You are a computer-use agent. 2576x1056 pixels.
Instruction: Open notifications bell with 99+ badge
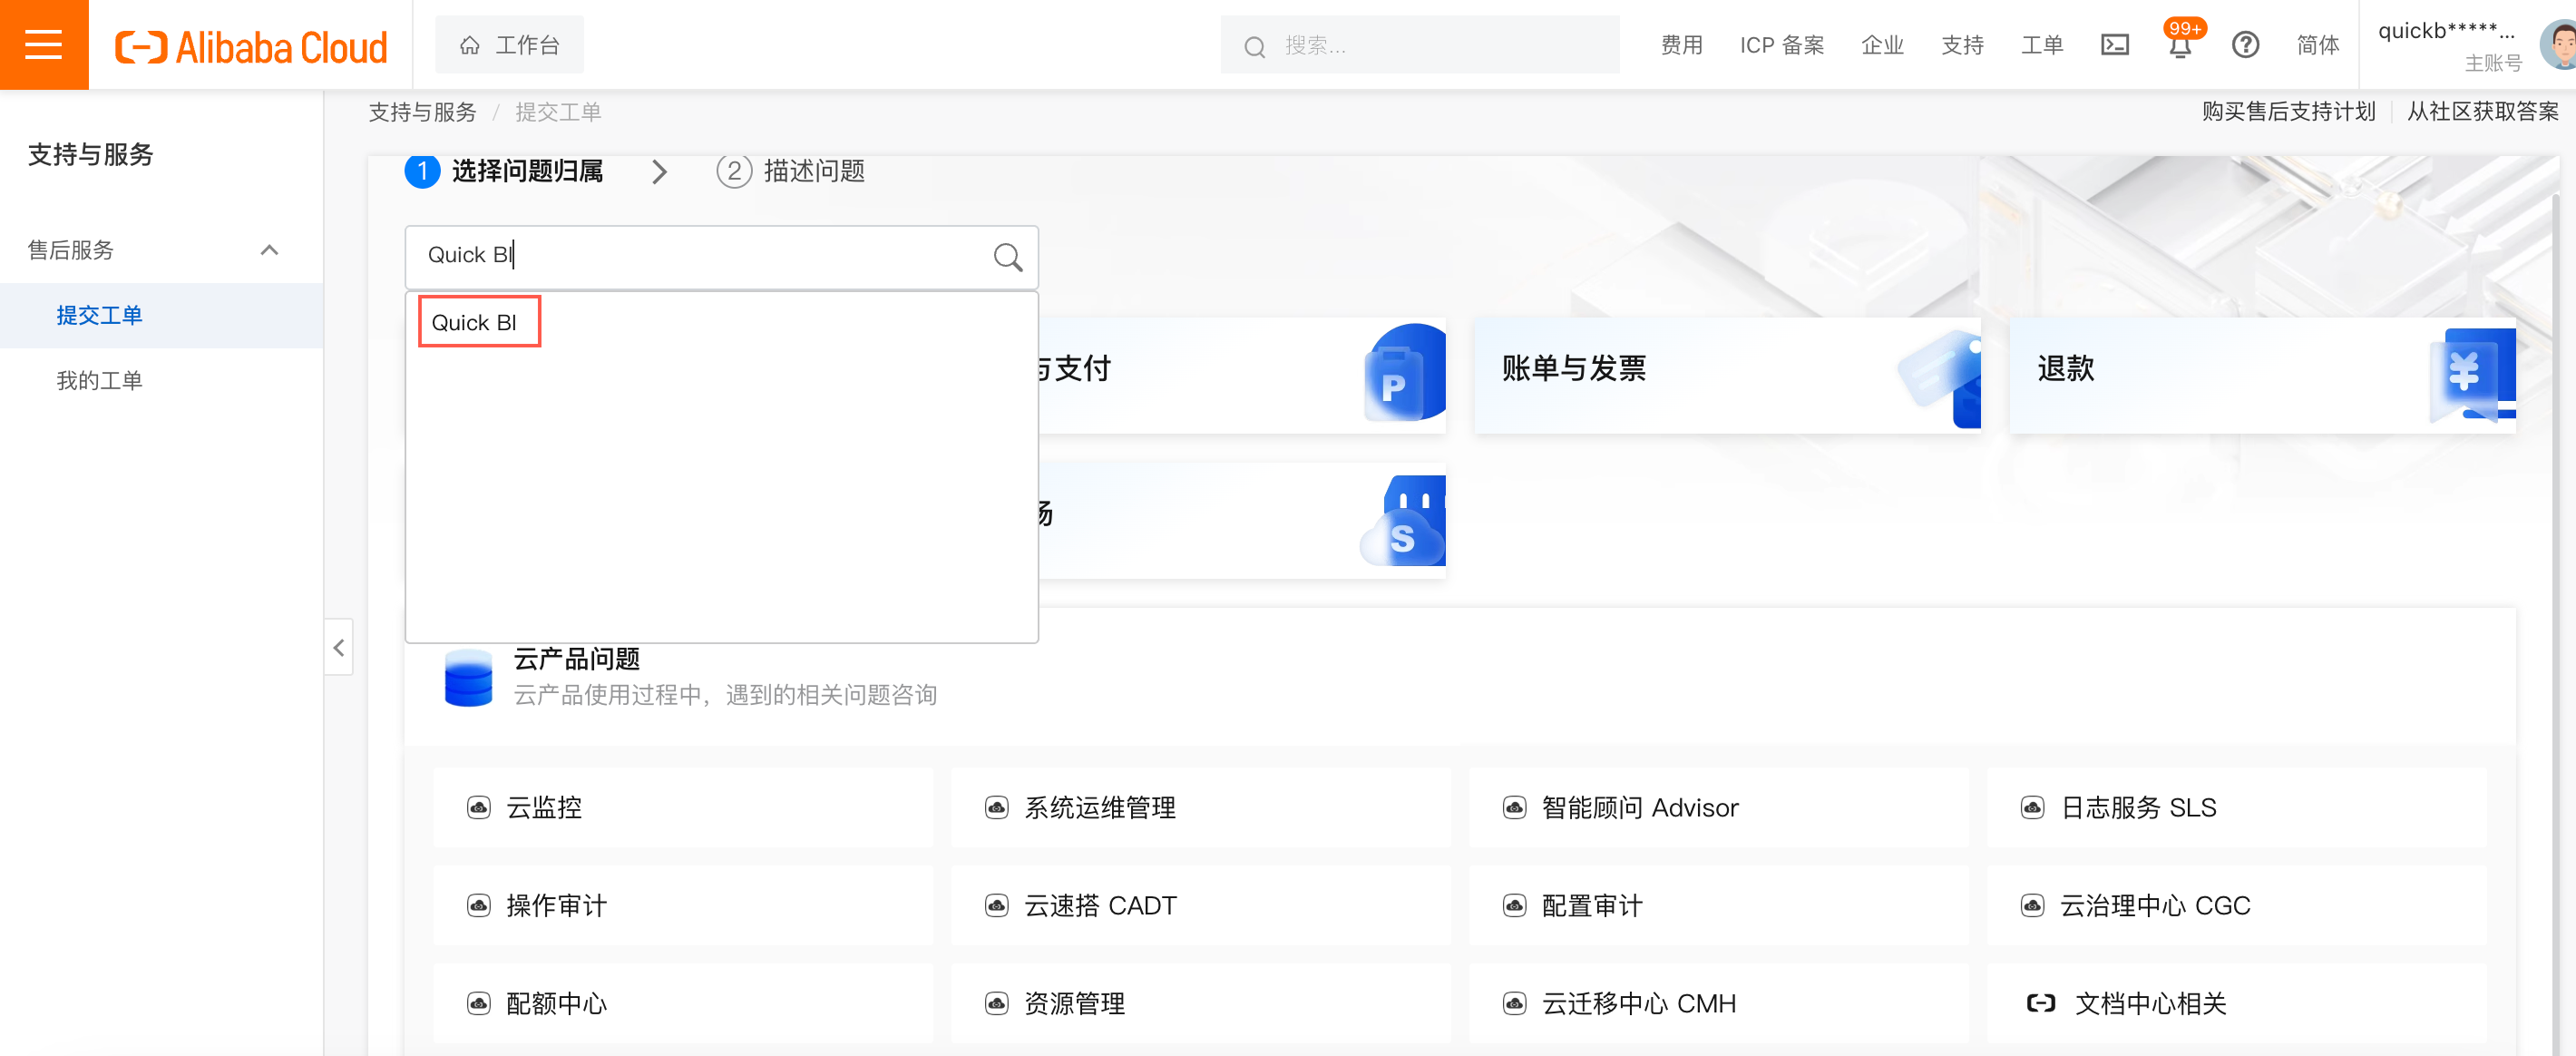pyautogui.click(x=2180, y=46)
